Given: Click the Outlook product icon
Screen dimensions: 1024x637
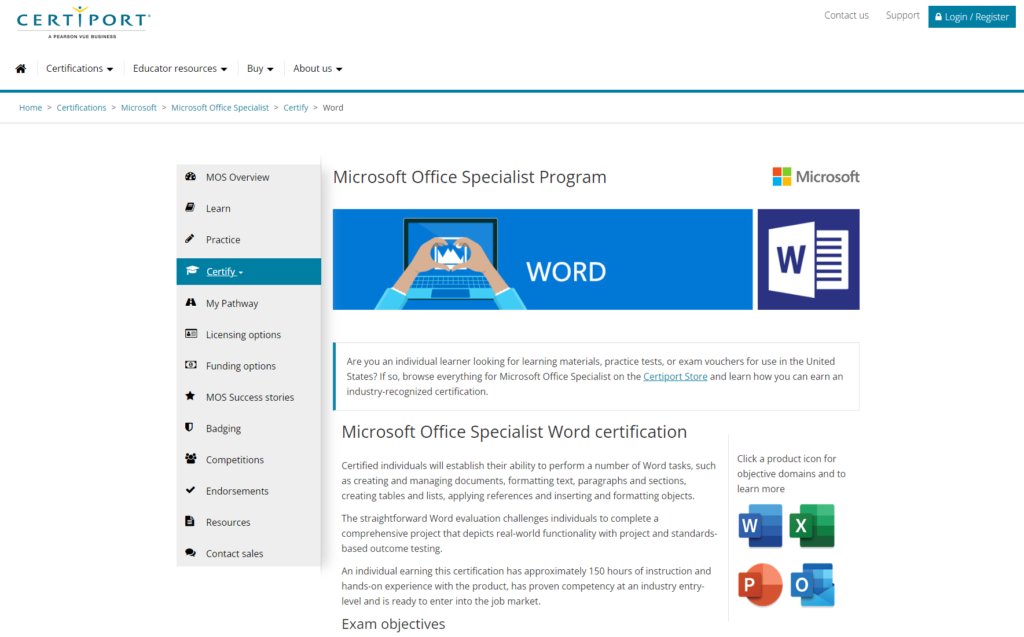Looking at the screenshot, I should [811, 584].
